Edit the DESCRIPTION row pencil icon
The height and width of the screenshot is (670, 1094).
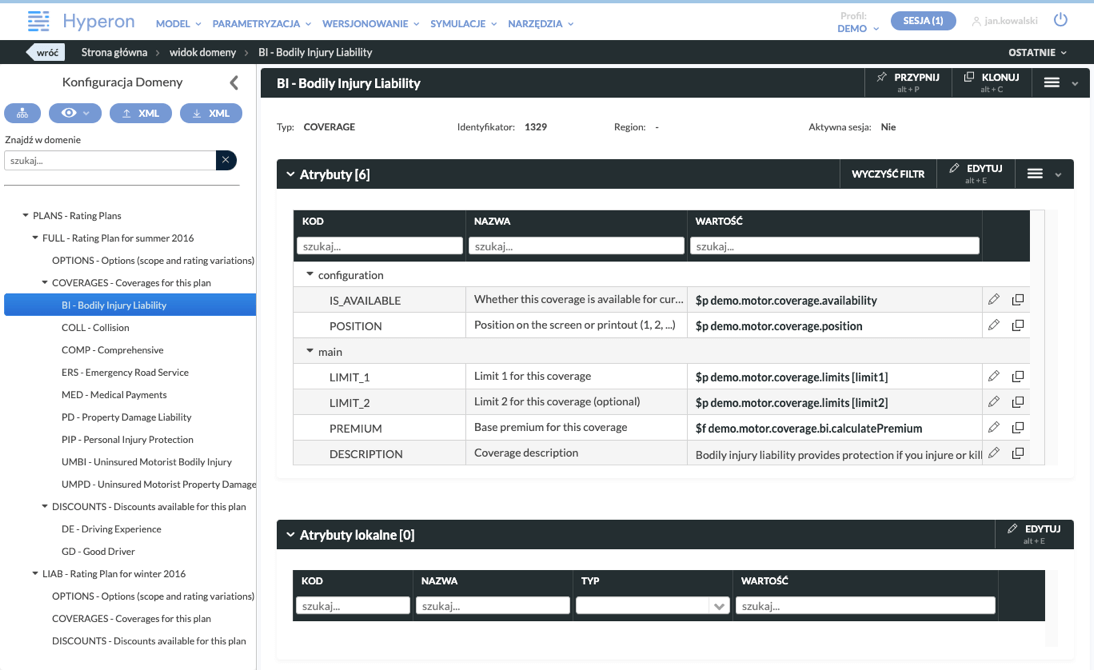click(x=994, y=453)
